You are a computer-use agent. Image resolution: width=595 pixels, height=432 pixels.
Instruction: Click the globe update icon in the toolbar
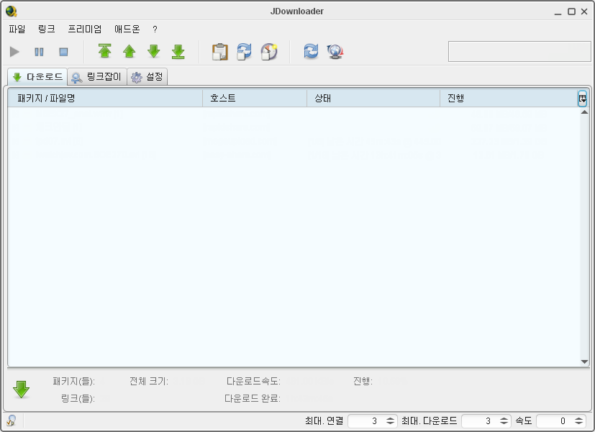pyautogui.click(x=335, y=52)
